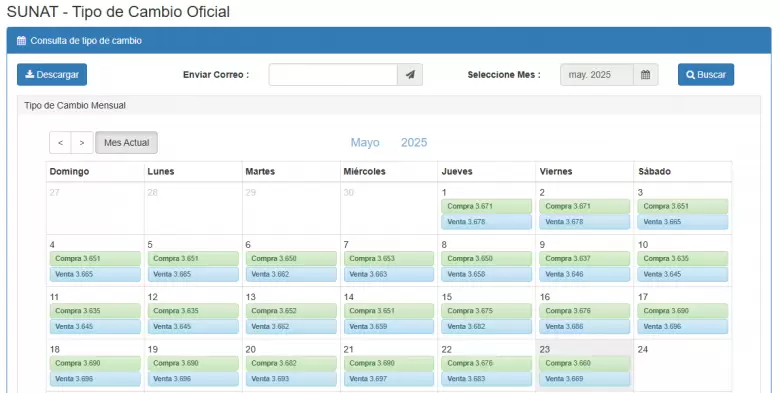
Task: Select Compra 3.671 on May 2
Action: (585, 206)
